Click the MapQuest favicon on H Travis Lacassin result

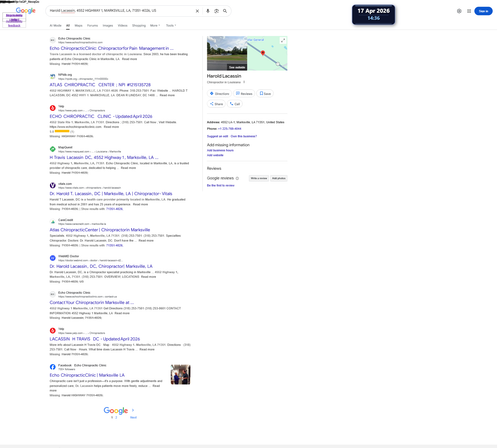pyautogui.click(x=53, y=149)
